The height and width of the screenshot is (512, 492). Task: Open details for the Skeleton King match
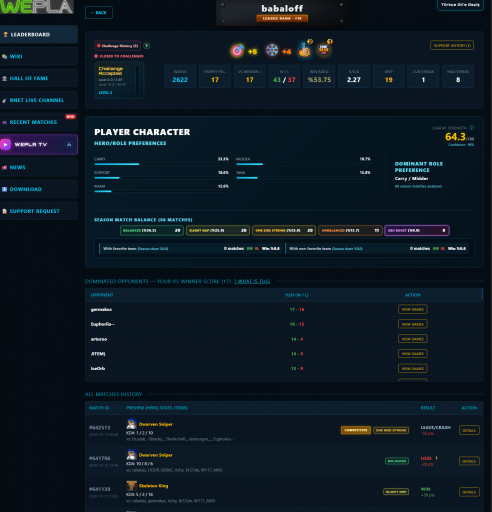(x=469, y=492)
